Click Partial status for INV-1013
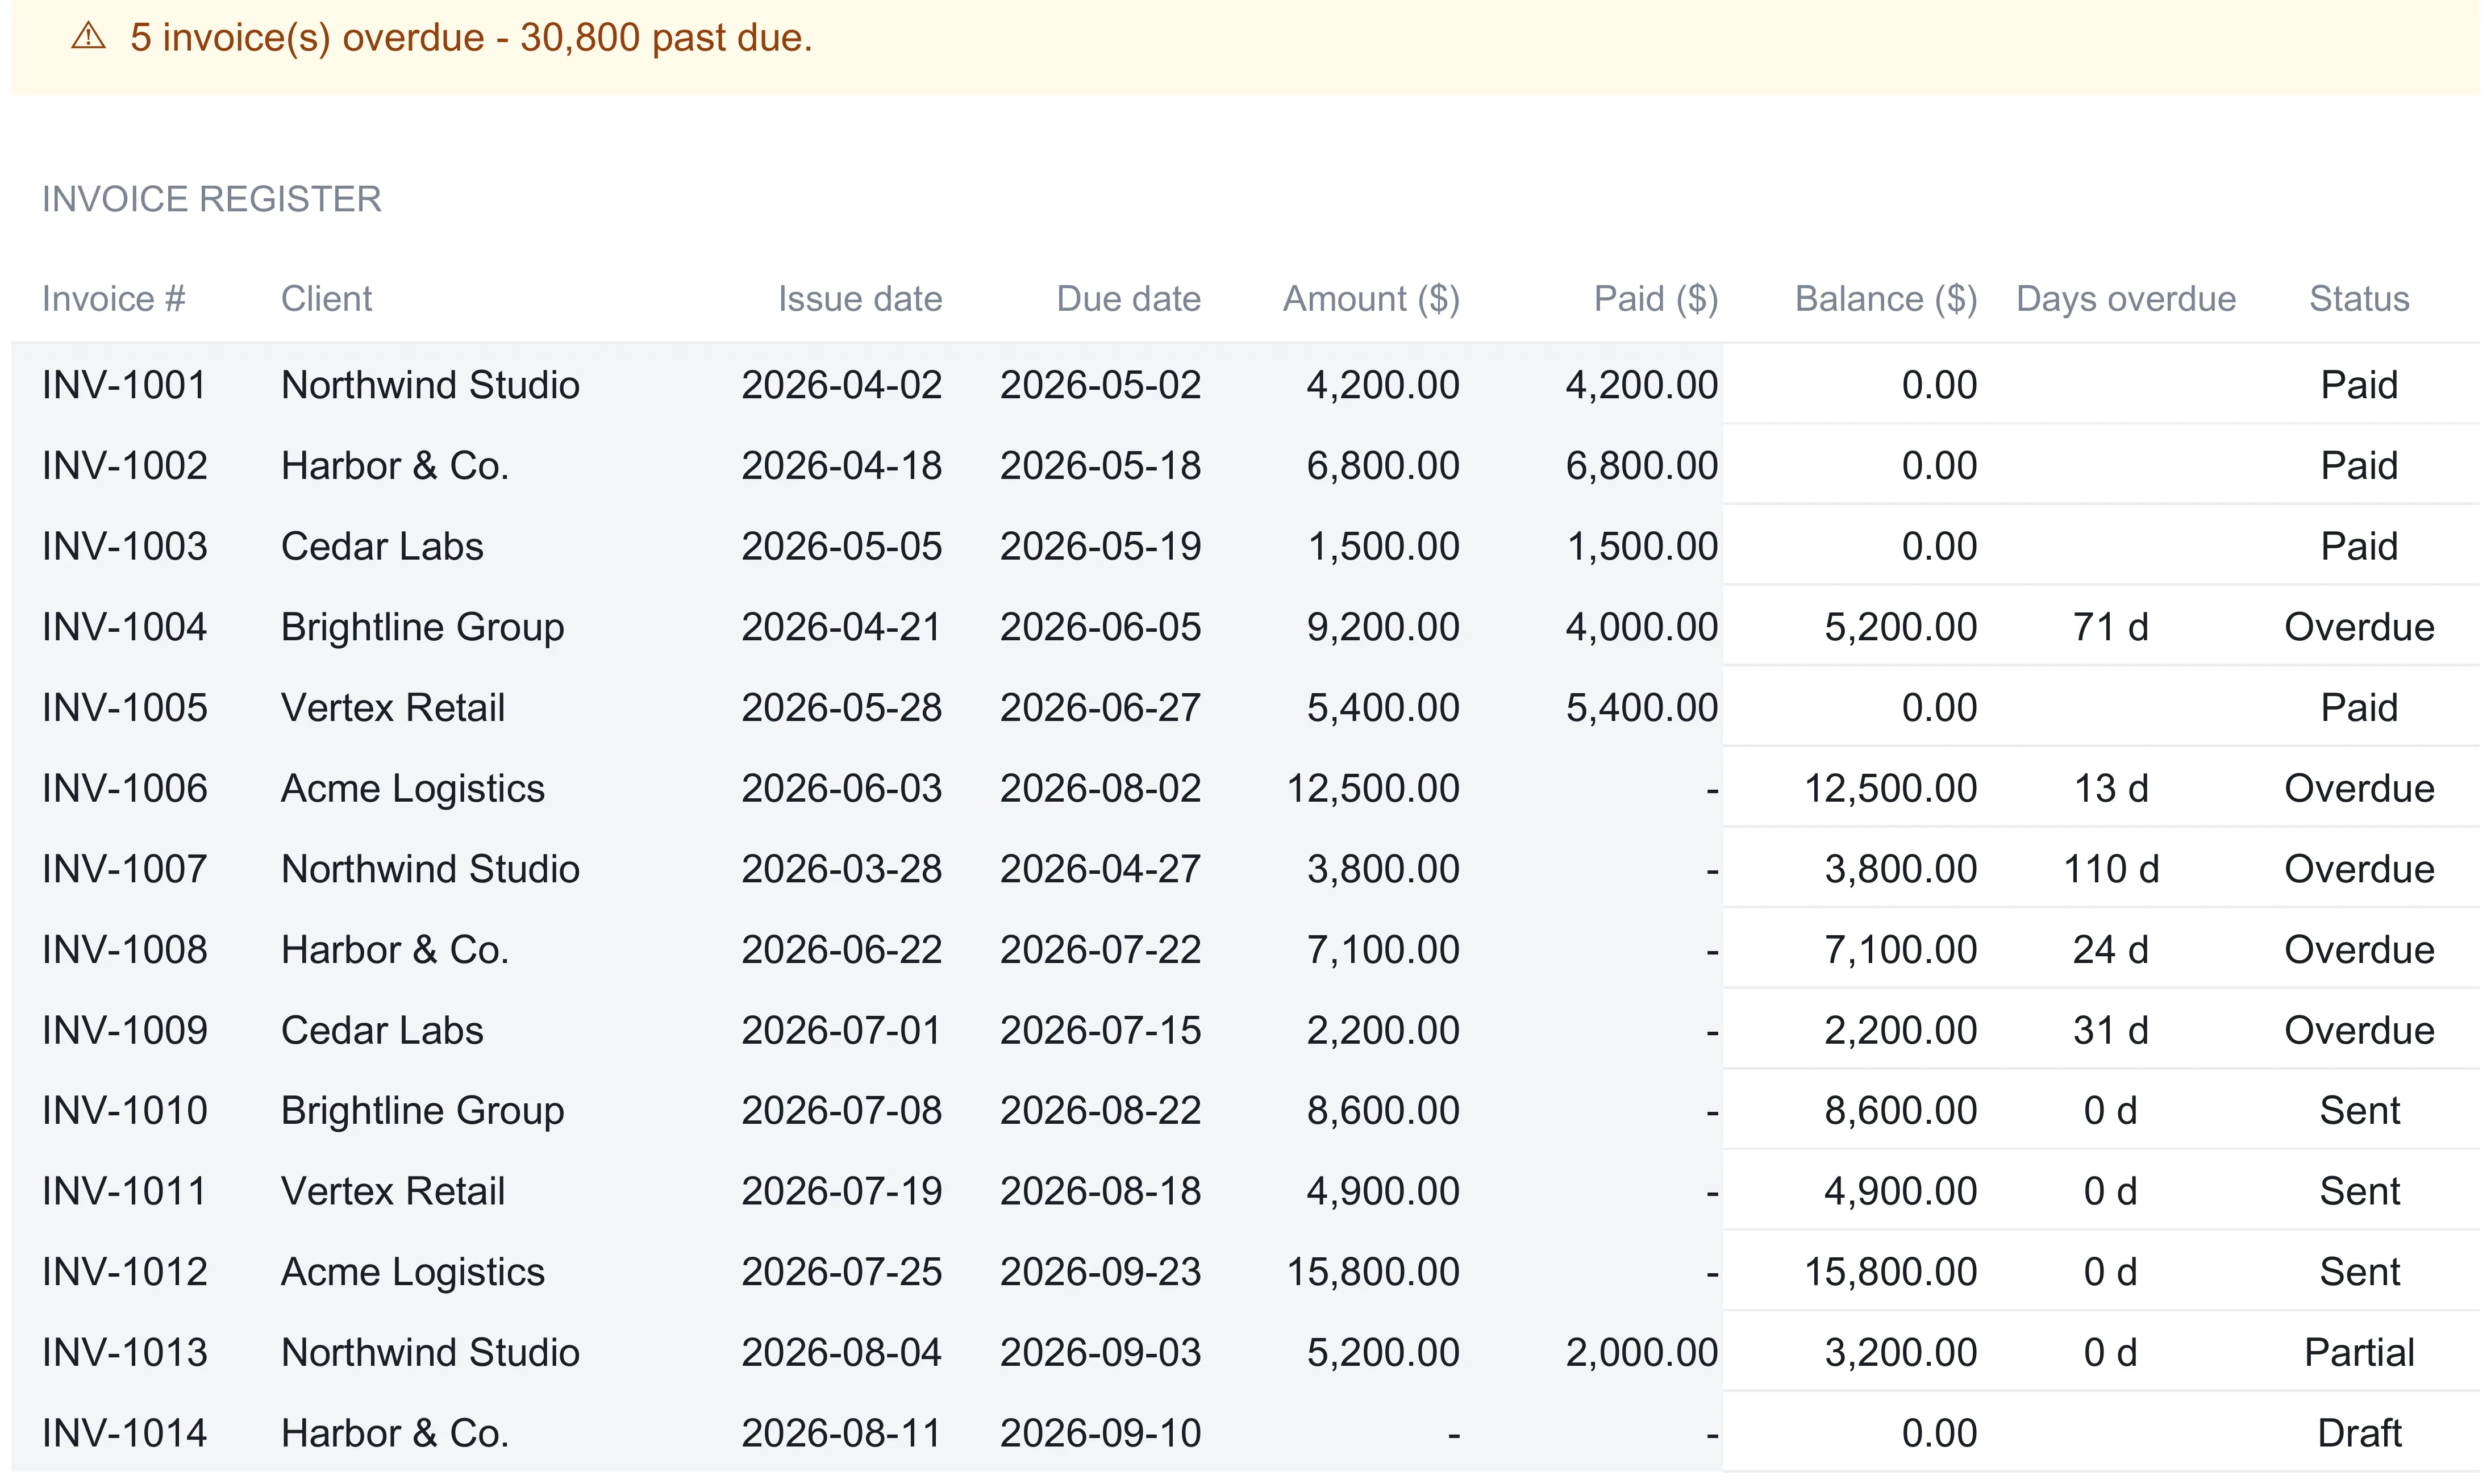The height and width of the screenshot is (1484, 2491). click(x=2359, y=1353)
